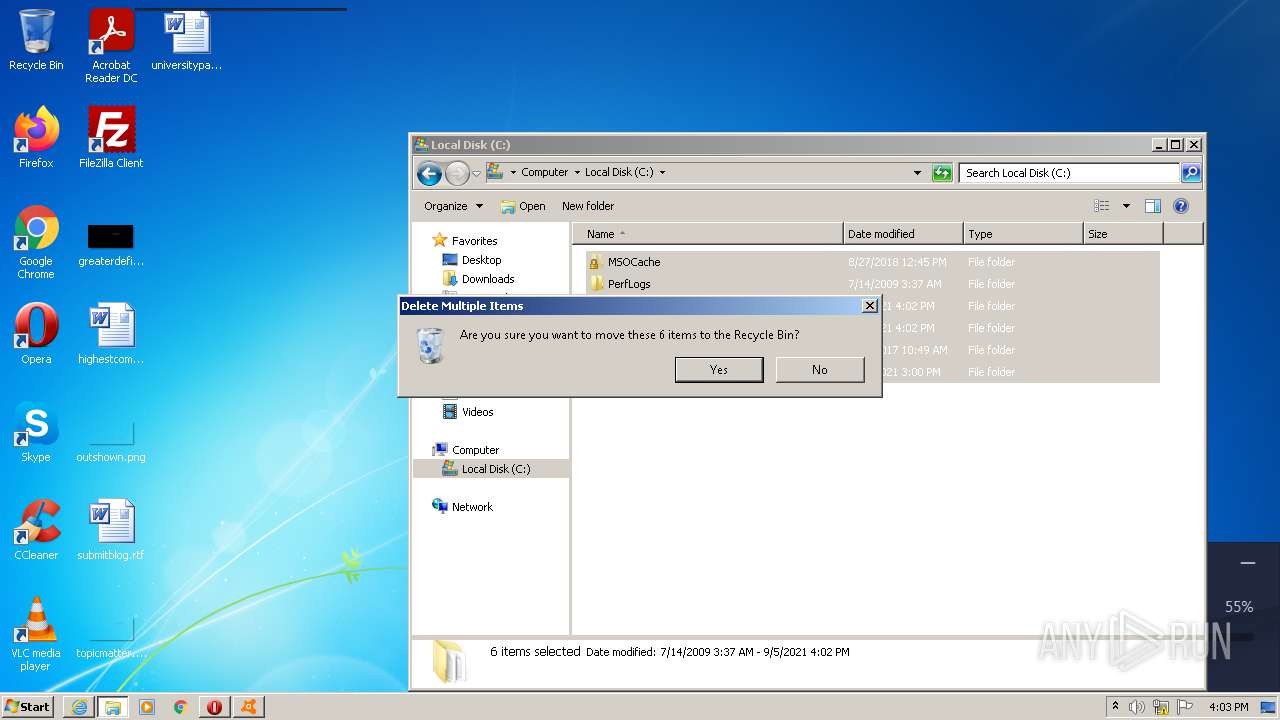The image size is (1280, 720).
Task: Click the search magnifier icon
Action: (1191, 173)
